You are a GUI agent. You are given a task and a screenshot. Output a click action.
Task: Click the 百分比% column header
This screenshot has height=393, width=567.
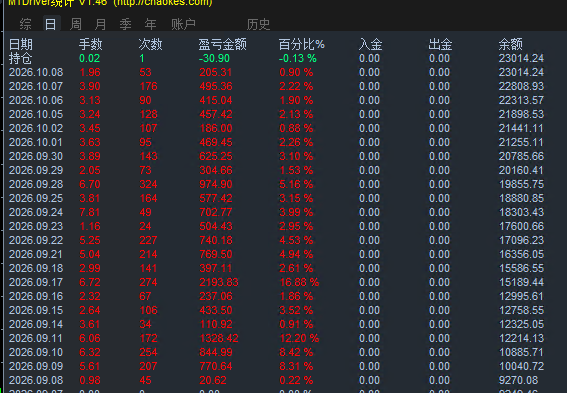[302, 44]
